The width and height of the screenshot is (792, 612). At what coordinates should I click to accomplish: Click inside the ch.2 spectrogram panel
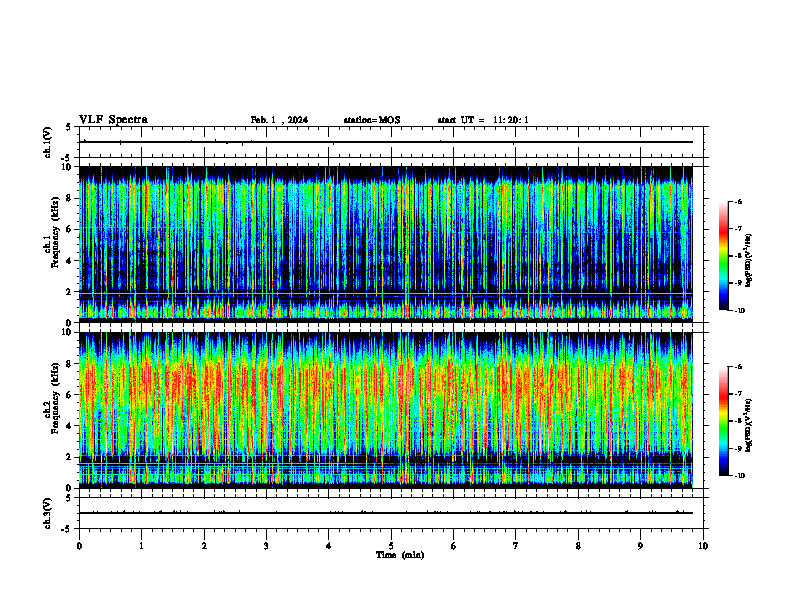click(x=385, y=410)
